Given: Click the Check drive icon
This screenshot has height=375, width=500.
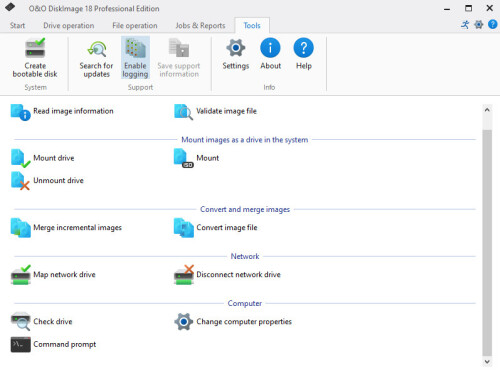Looking at the screenshot, I should pos(21,321).
